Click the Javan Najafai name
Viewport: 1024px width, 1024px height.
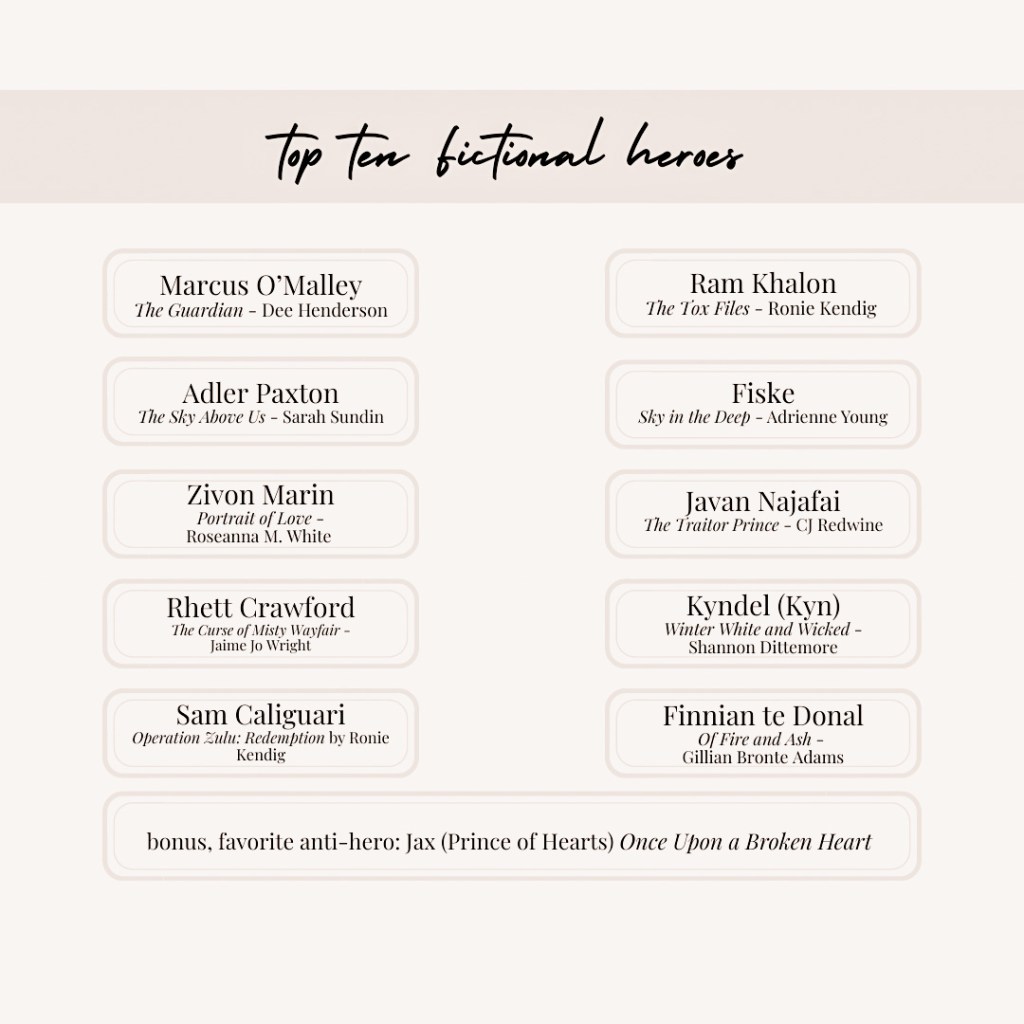[x=763, y=501]
